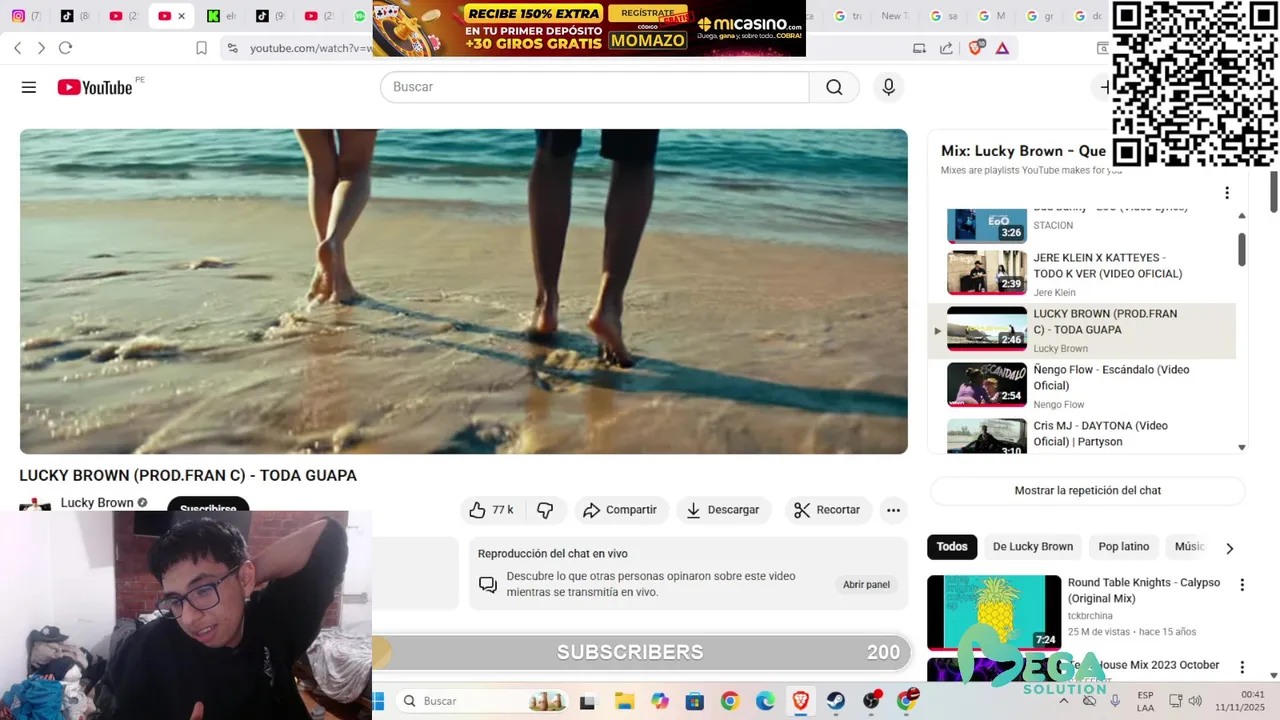
Task: Open volume control in system tray
Action: [1195, 701]
